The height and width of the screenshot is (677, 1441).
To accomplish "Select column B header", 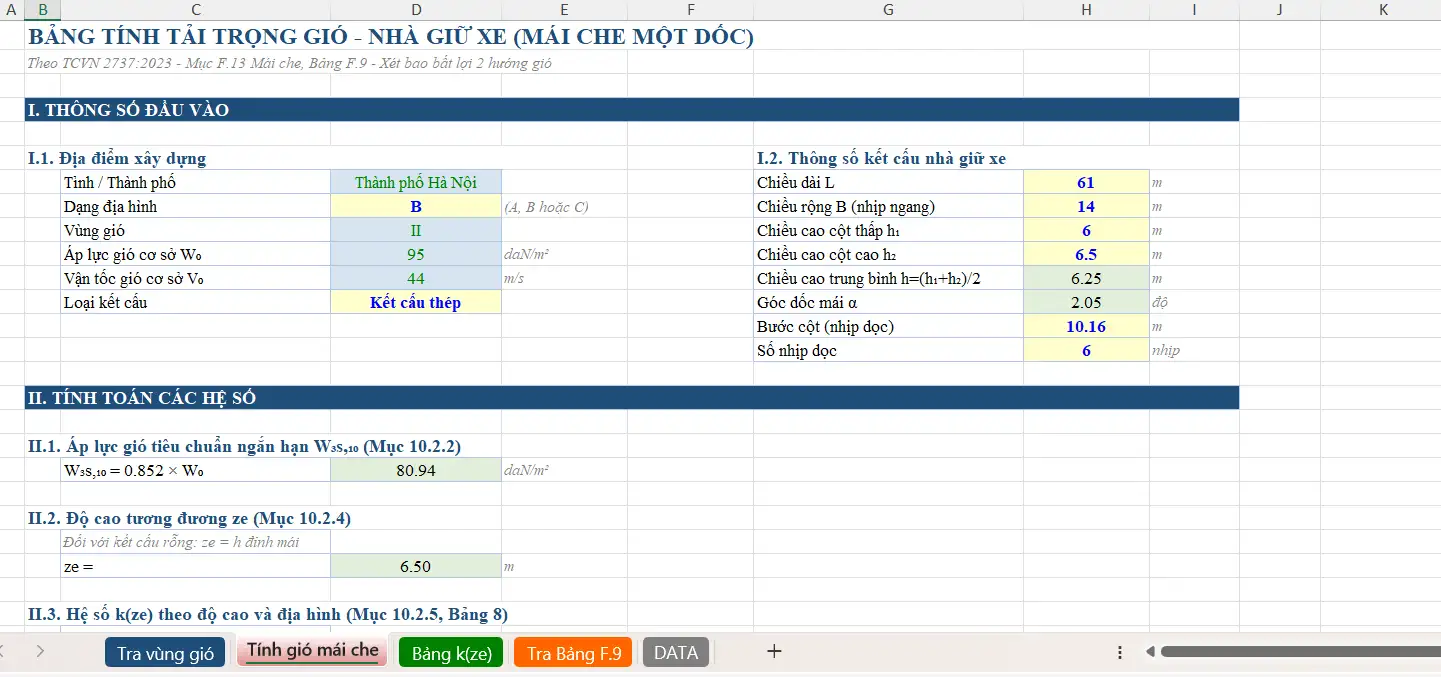I will 43,9.
